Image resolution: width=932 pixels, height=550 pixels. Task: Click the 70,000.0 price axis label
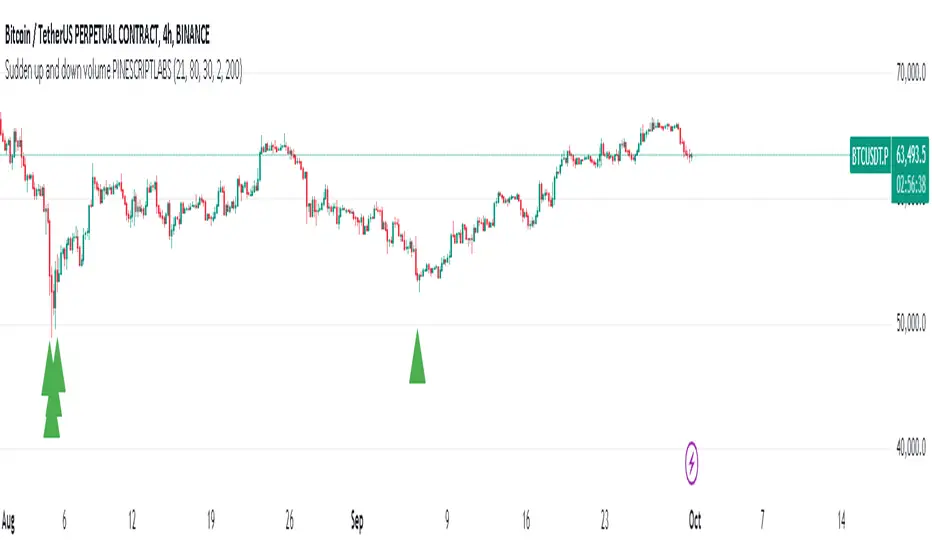click(x=908, y=73)
